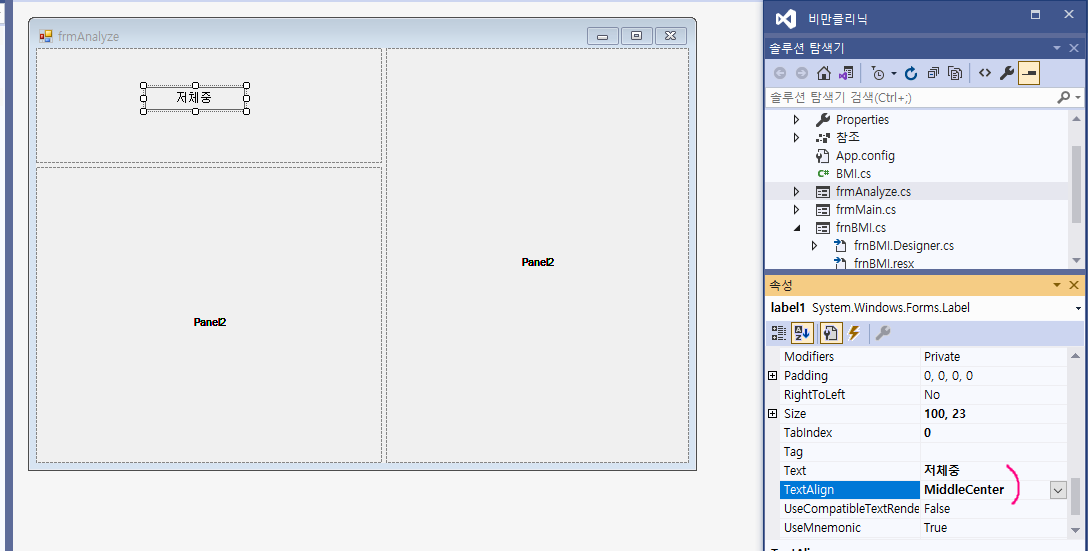The image size is (1088, 551).
Task: Click the frmAnalyze form title bar icon
Action: pyautogui.click(x=46, y=36)
